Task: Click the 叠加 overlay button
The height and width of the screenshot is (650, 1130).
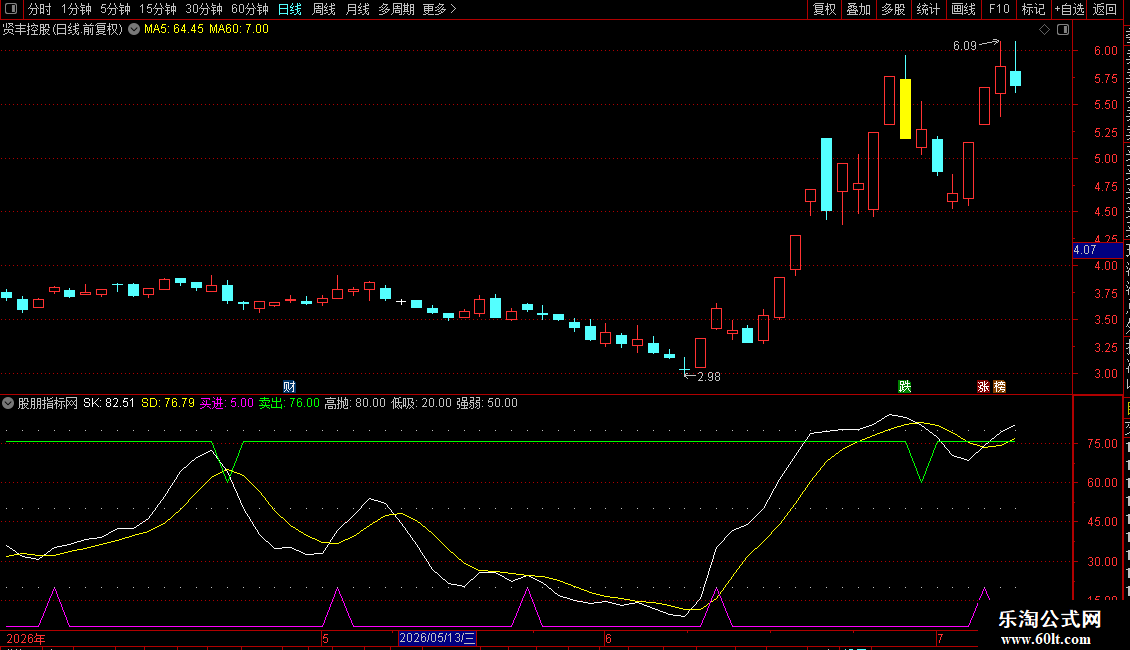Action: 858,9
